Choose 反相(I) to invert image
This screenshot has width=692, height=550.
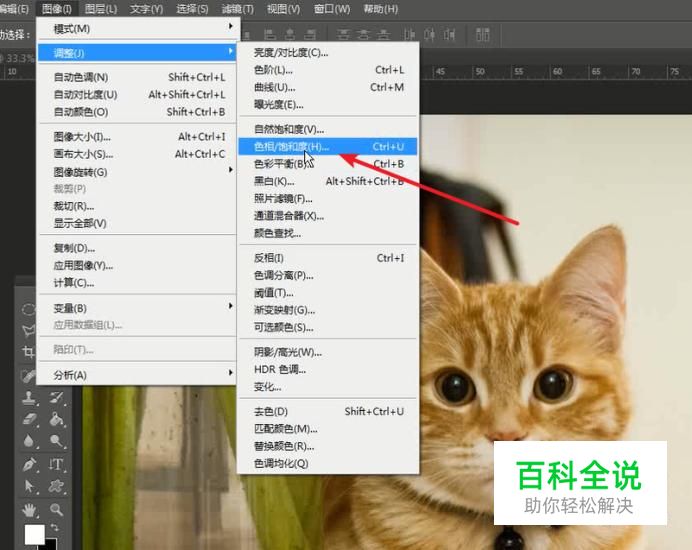[328, 258]
